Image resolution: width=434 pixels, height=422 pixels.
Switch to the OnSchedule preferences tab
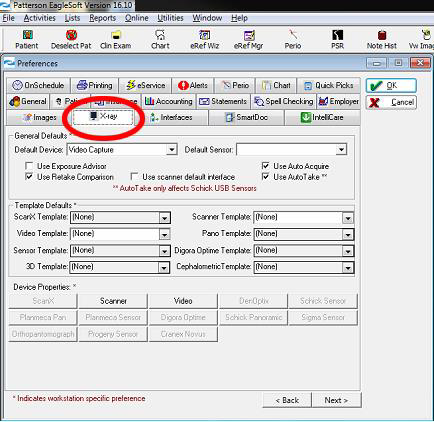click(38, 86)
